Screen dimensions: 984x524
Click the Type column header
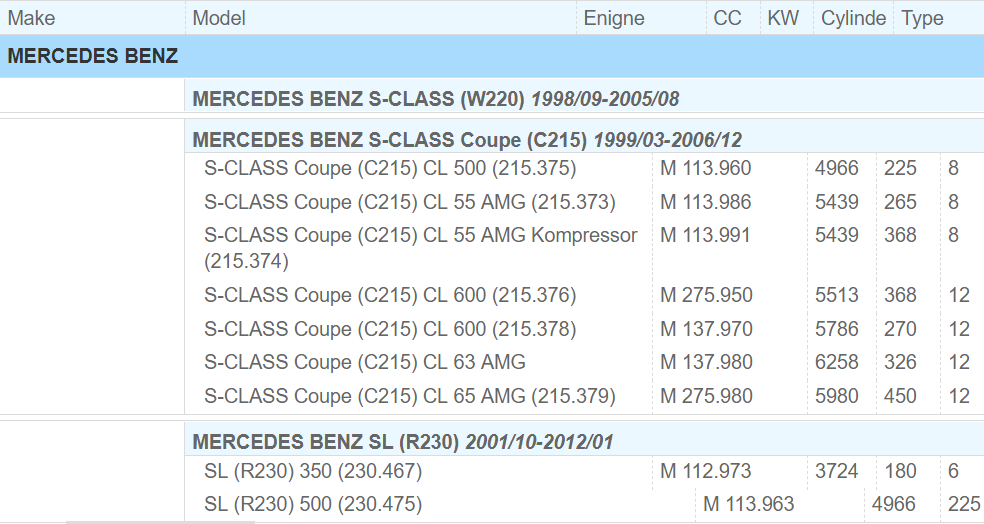point(922,18)
